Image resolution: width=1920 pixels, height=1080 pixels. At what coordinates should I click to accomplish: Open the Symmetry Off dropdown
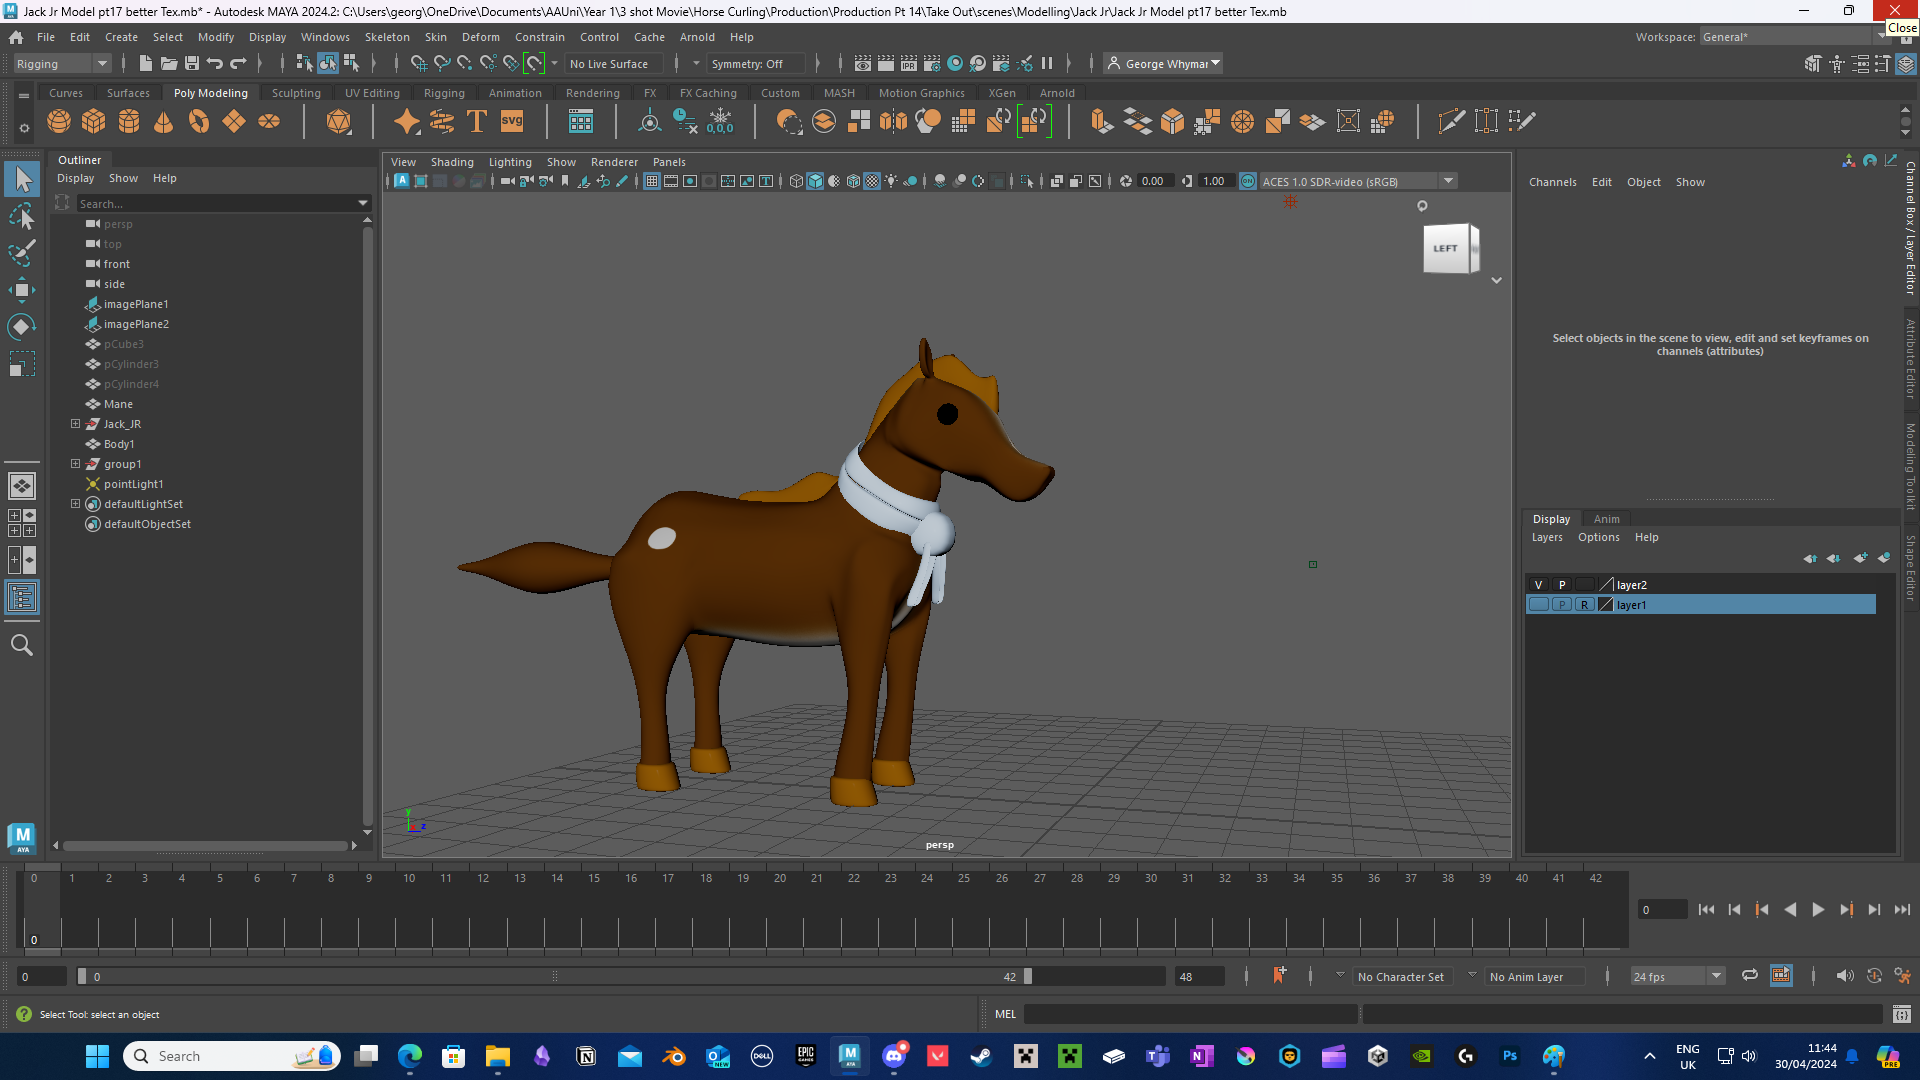pyautogui.click(x=755, y=63)
